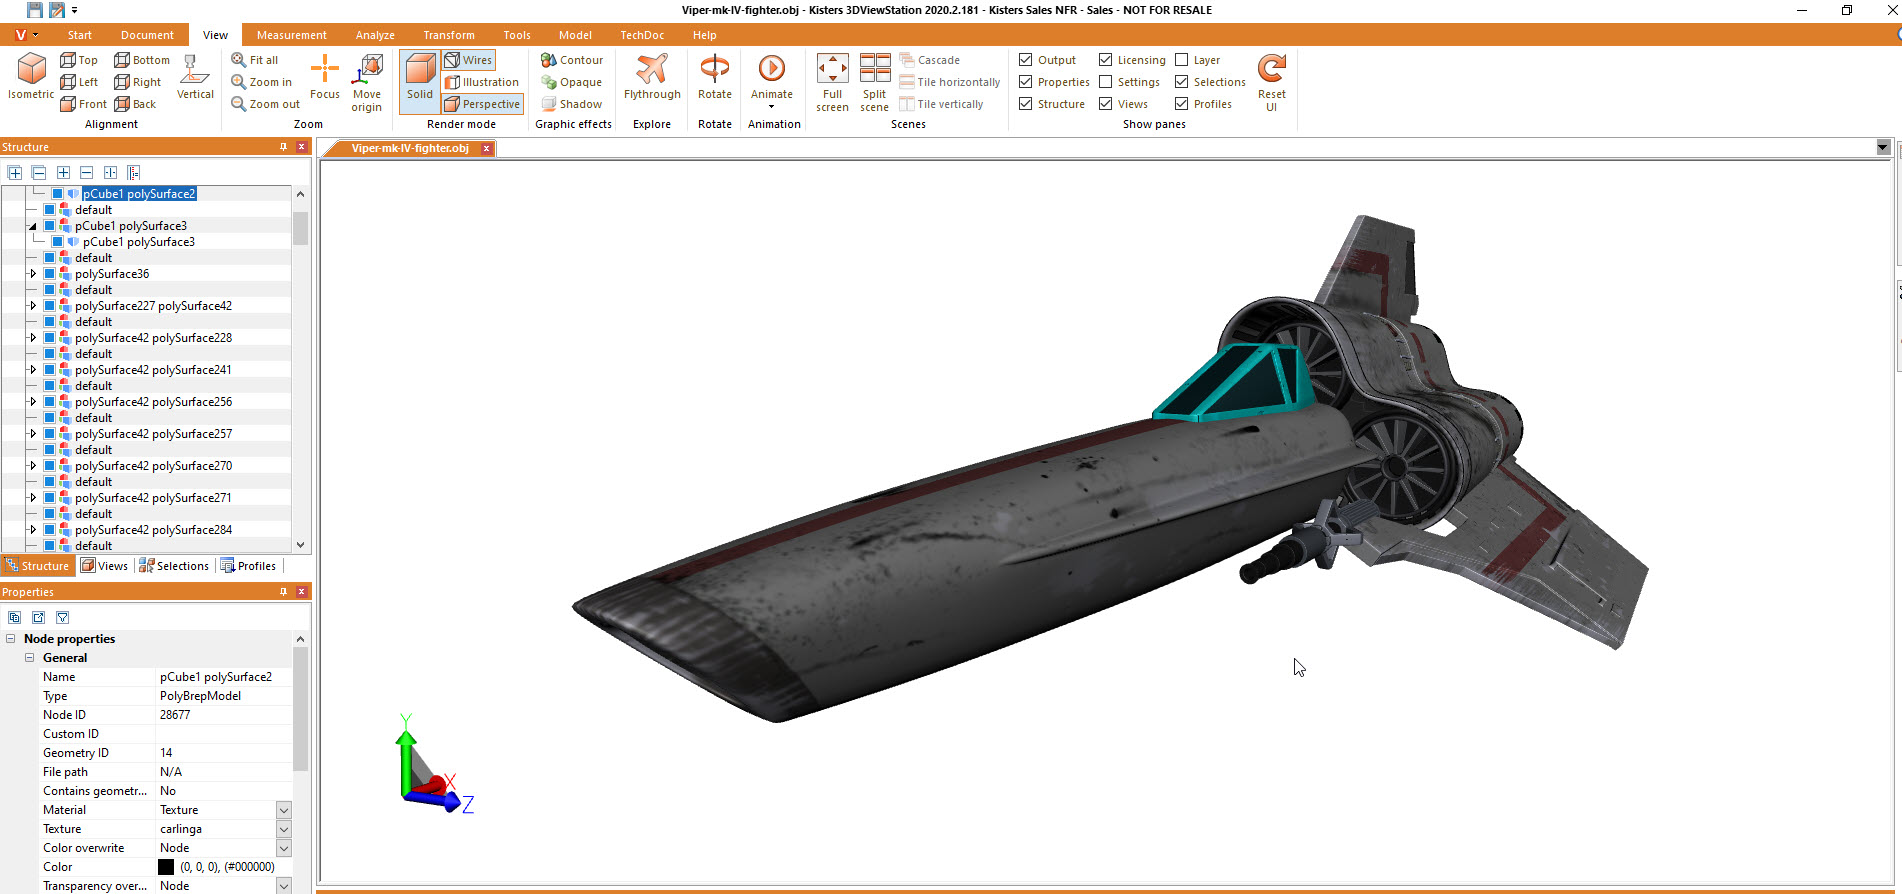Enable Contour graphic effect
Image resolution: width=1902 pixels, height=894 pixels.
point(572,60)
